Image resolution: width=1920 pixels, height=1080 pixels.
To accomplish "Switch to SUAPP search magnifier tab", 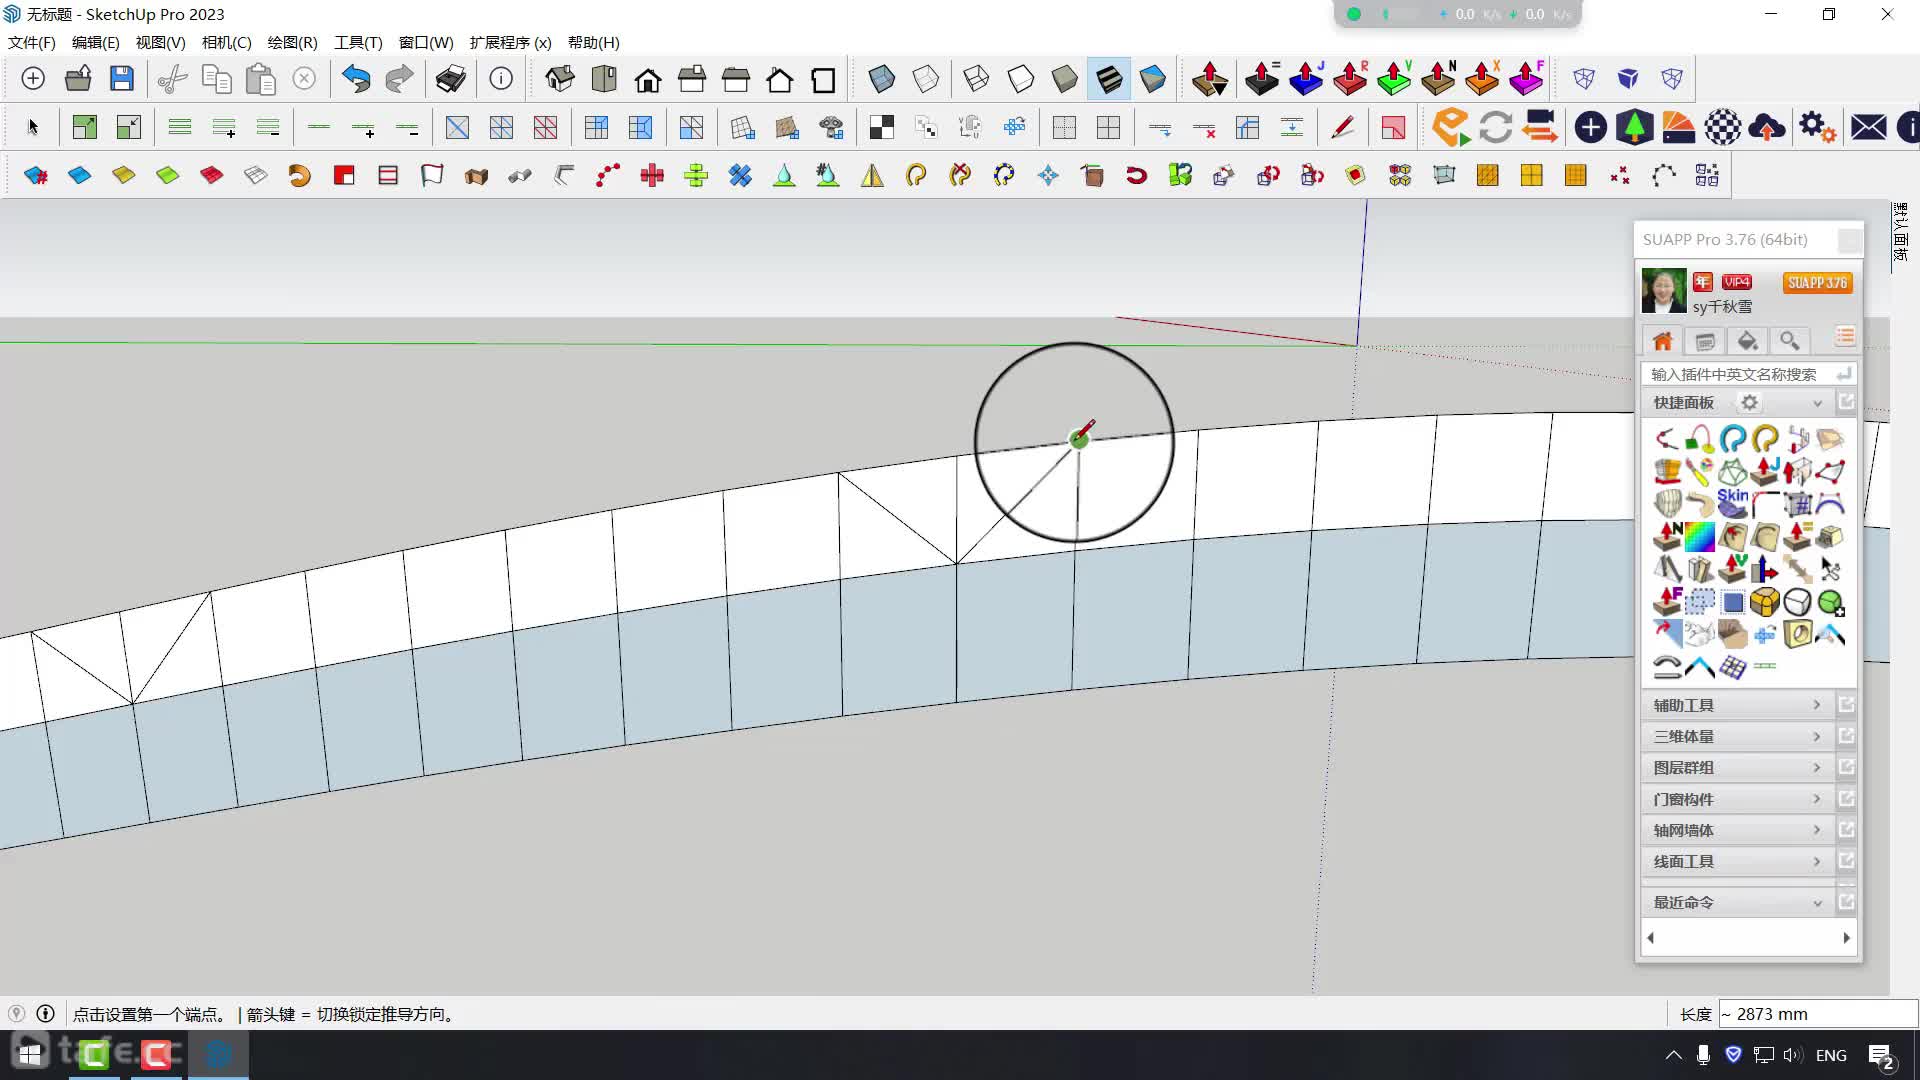I will click(1790, 341).
